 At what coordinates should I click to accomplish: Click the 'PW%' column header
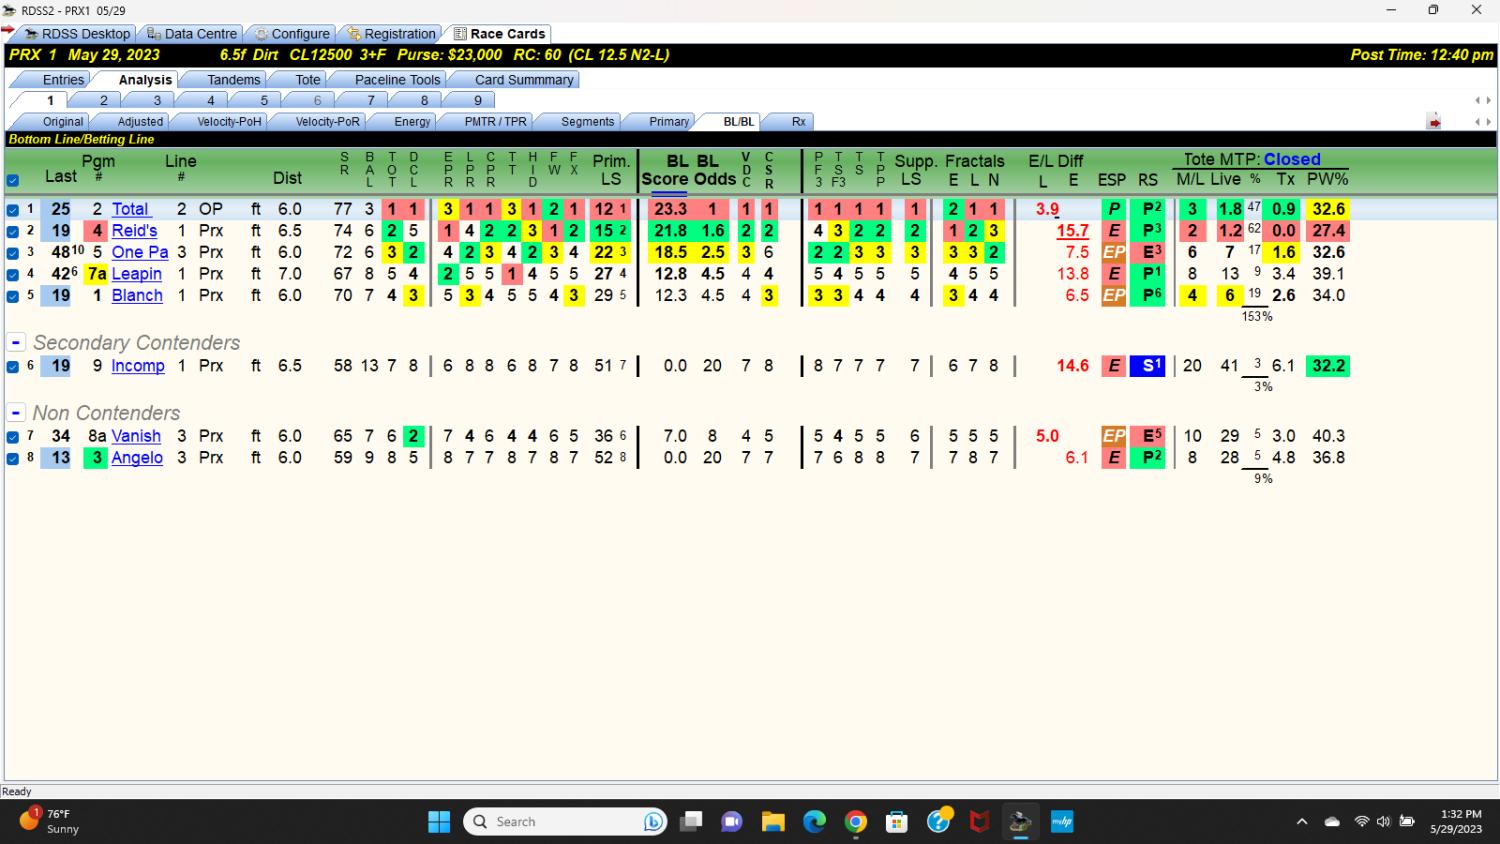[1328, 179]
